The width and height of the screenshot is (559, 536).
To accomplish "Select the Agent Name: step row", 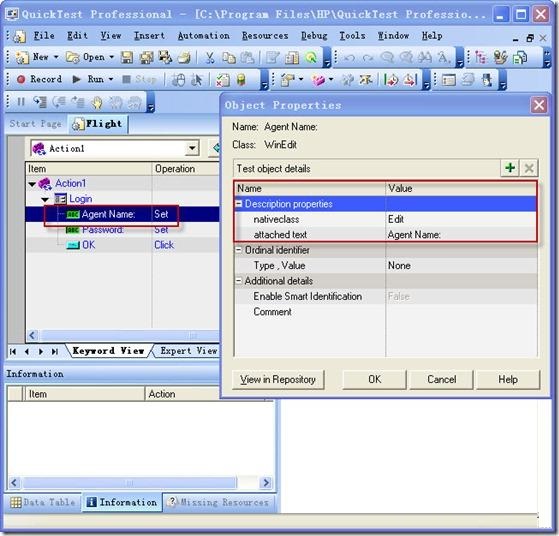I will pyautogui.click(x=122, y=214).
